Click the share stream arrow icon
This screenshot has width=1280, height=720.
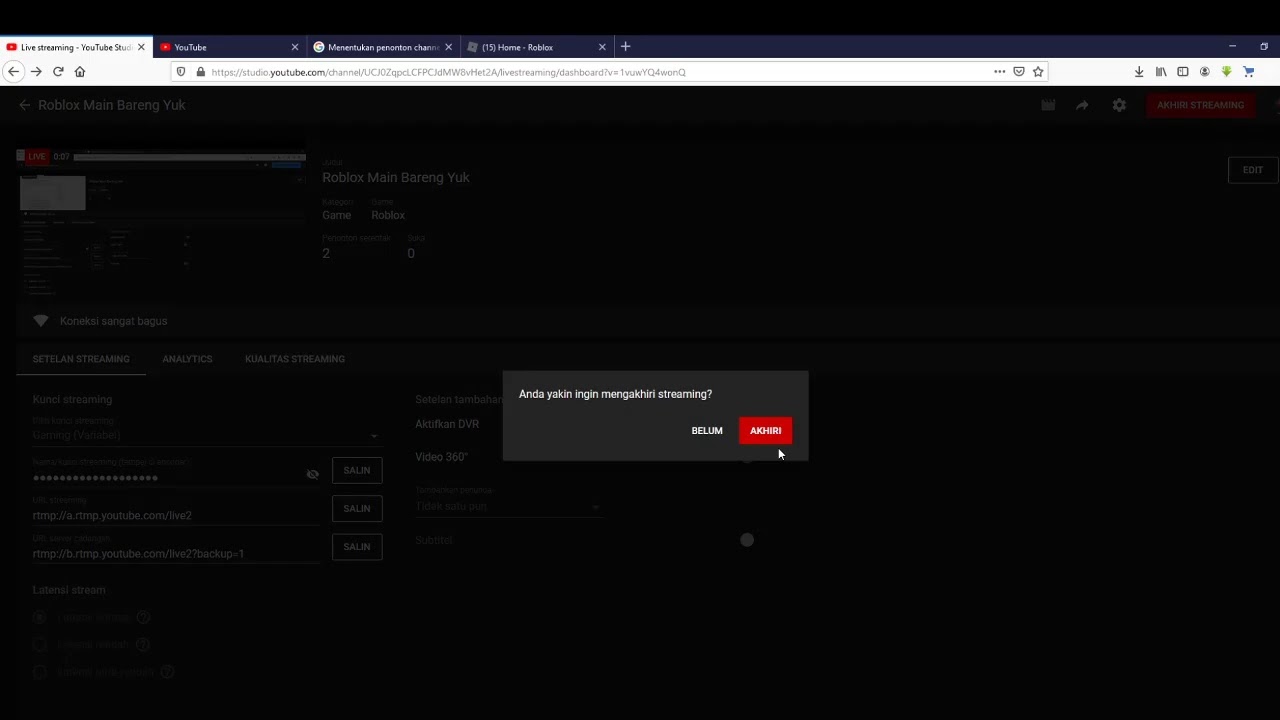tap(1082, 105)
